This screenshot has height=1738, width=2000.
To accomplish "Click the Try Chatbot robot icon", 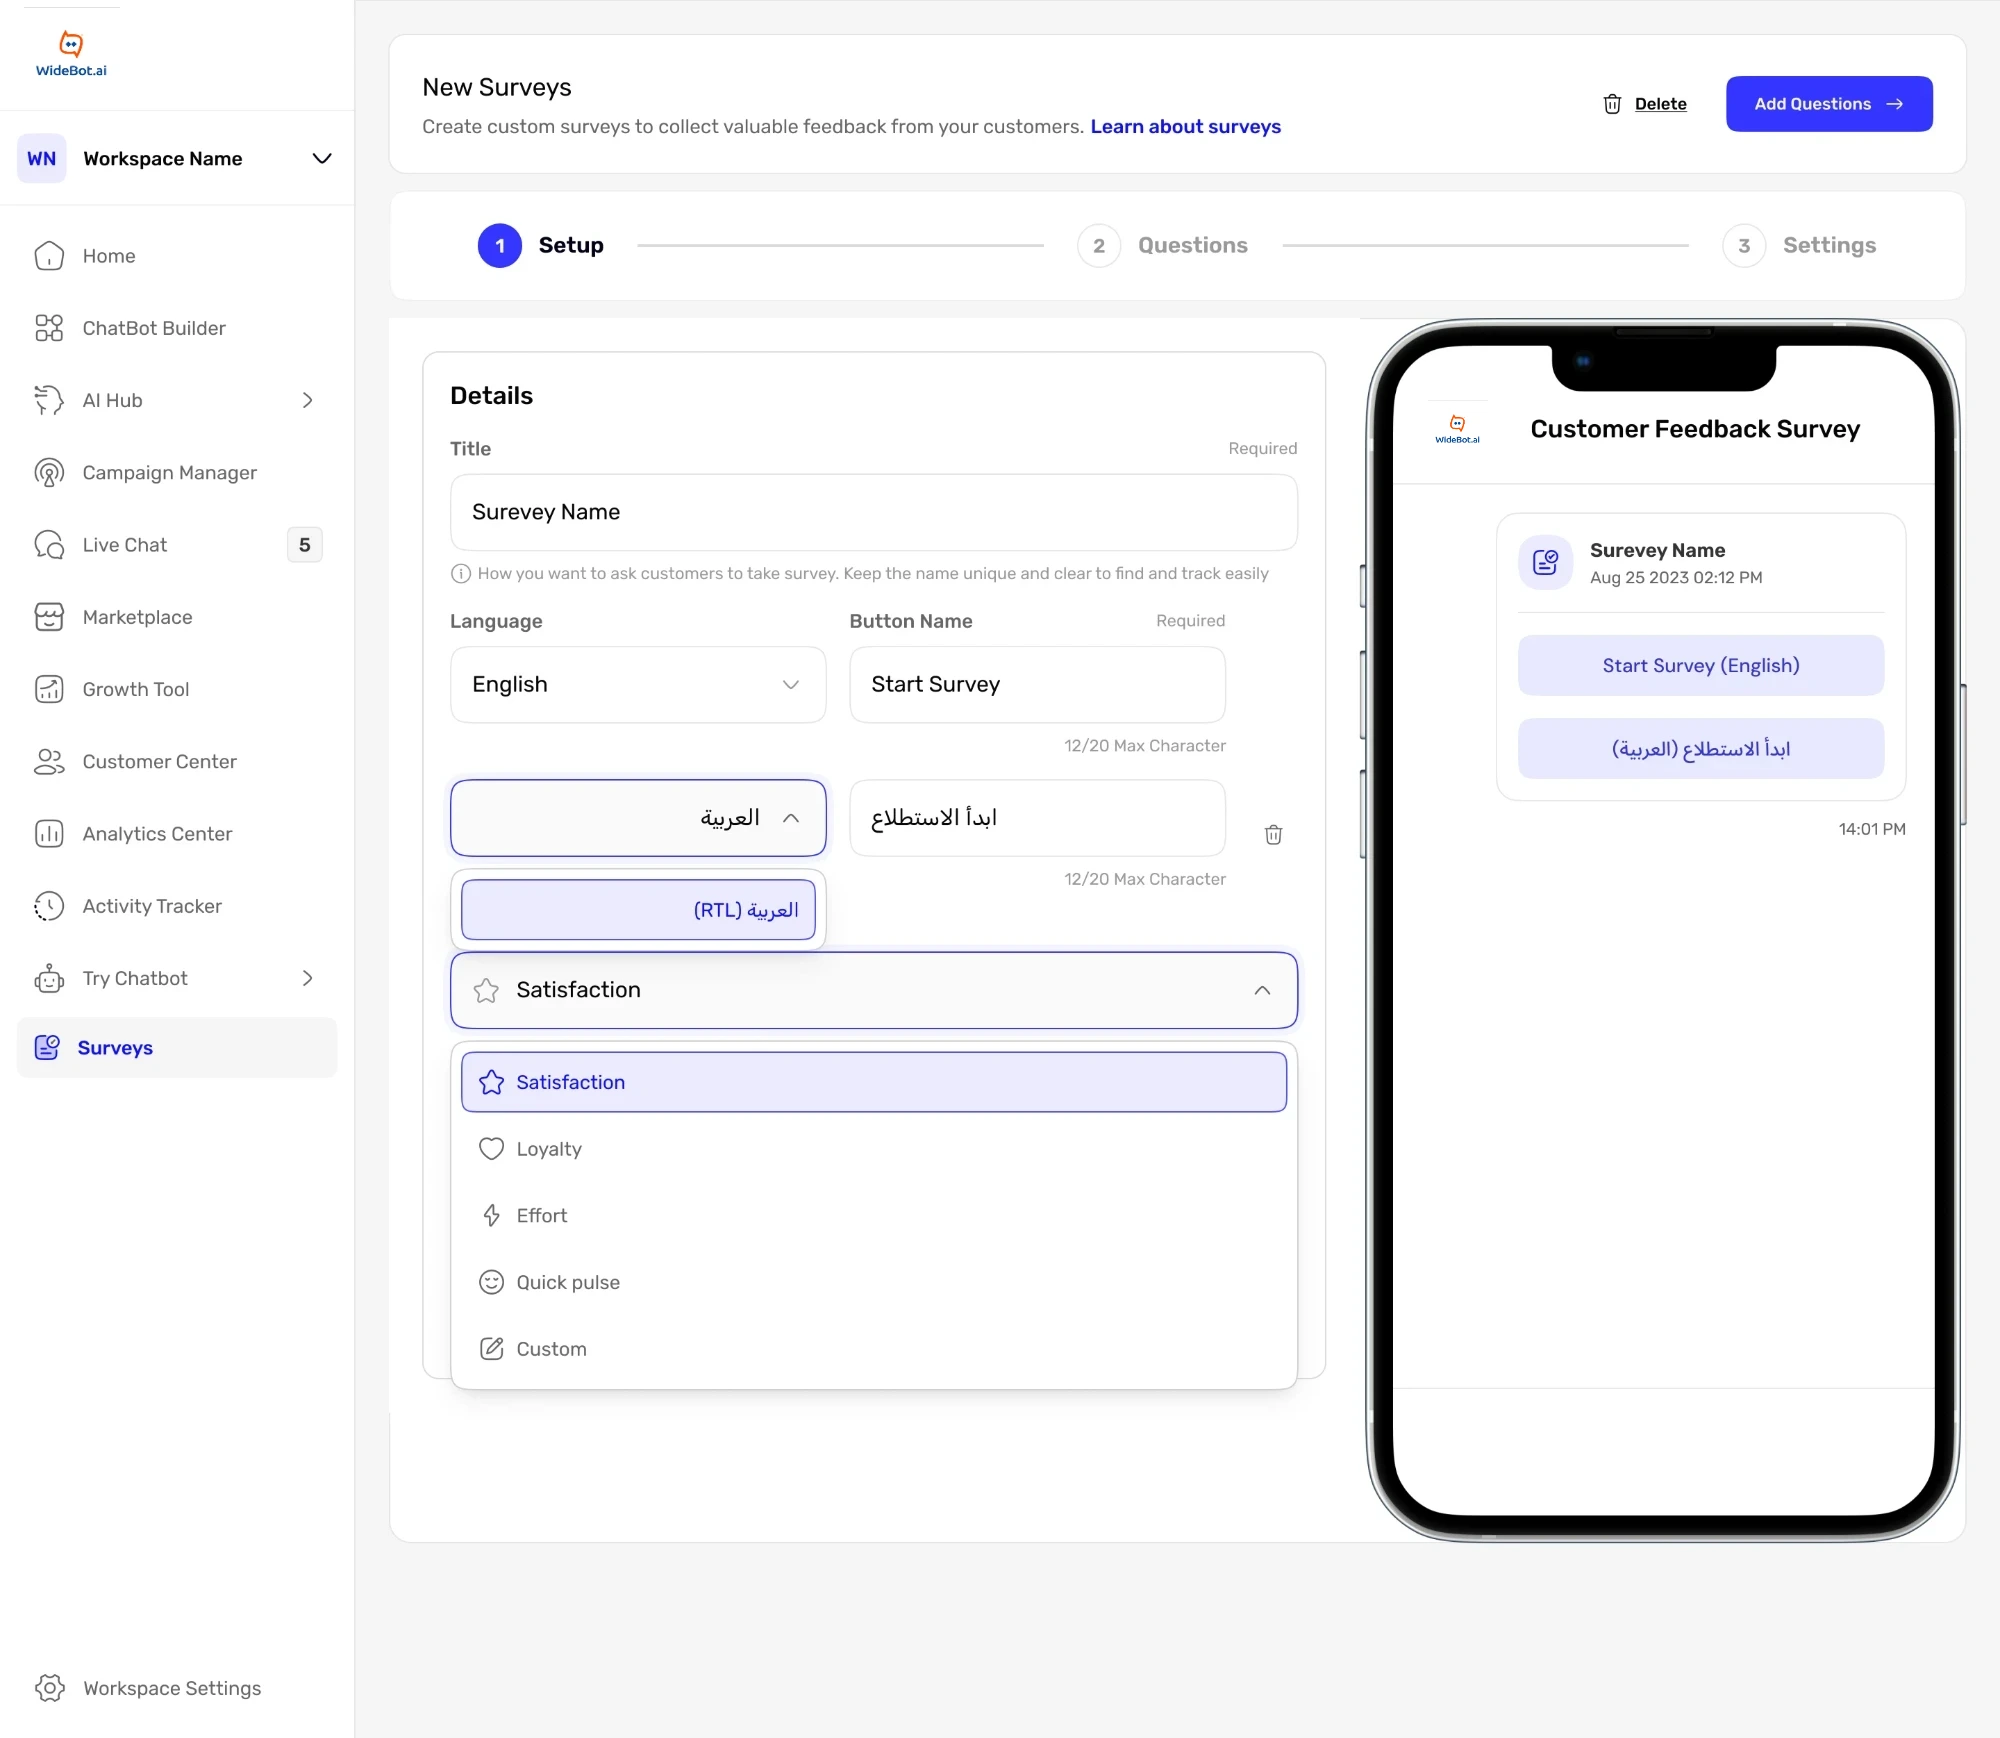I will pos(49,978).
